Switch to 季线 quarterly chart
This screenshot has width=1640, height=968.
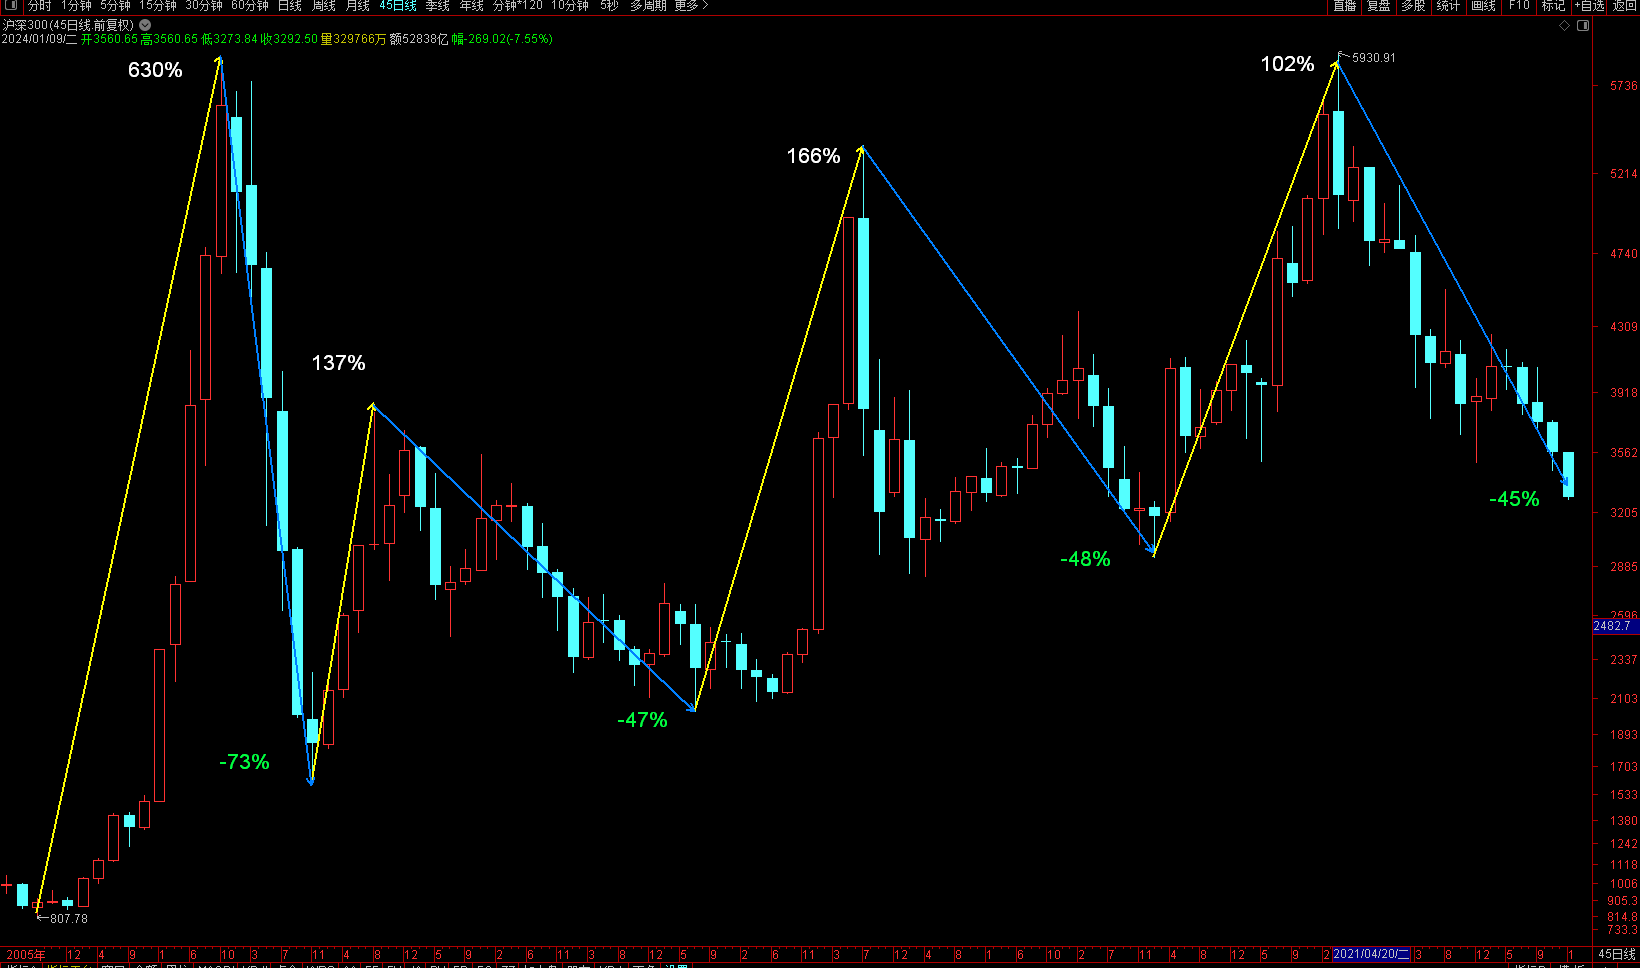click(x=438, y=5)
